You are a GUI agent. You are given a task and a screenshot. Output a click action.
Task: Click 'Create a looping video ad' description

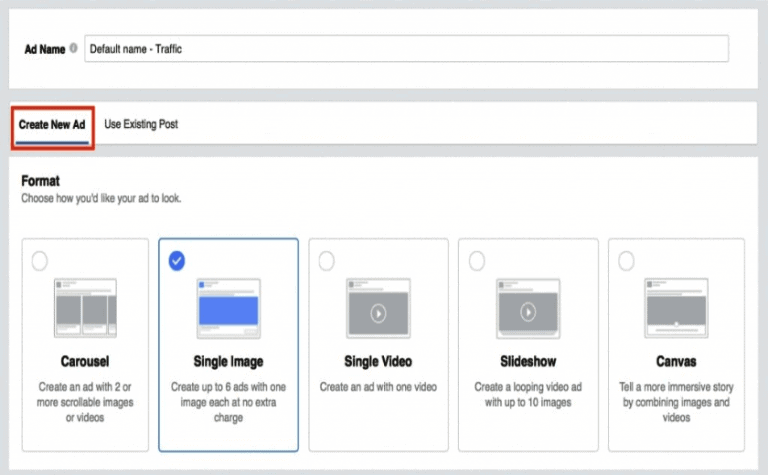coord(528,395)
